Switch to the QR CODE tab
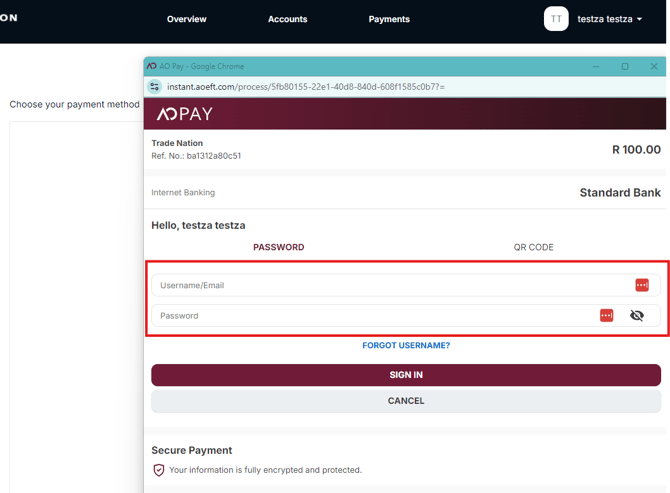The width and height of the screenshot is (670, 493). (533, 247)
